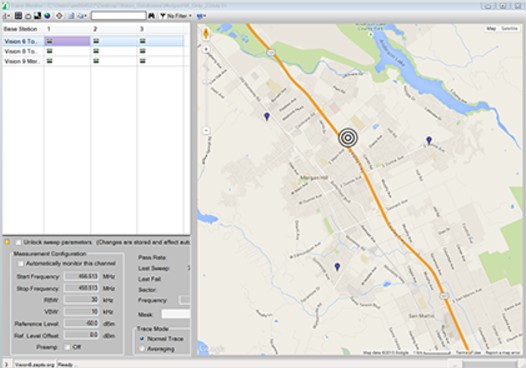526x368 pixels.
Task: Click the concentric circles target marker on map
Action: 348,138
